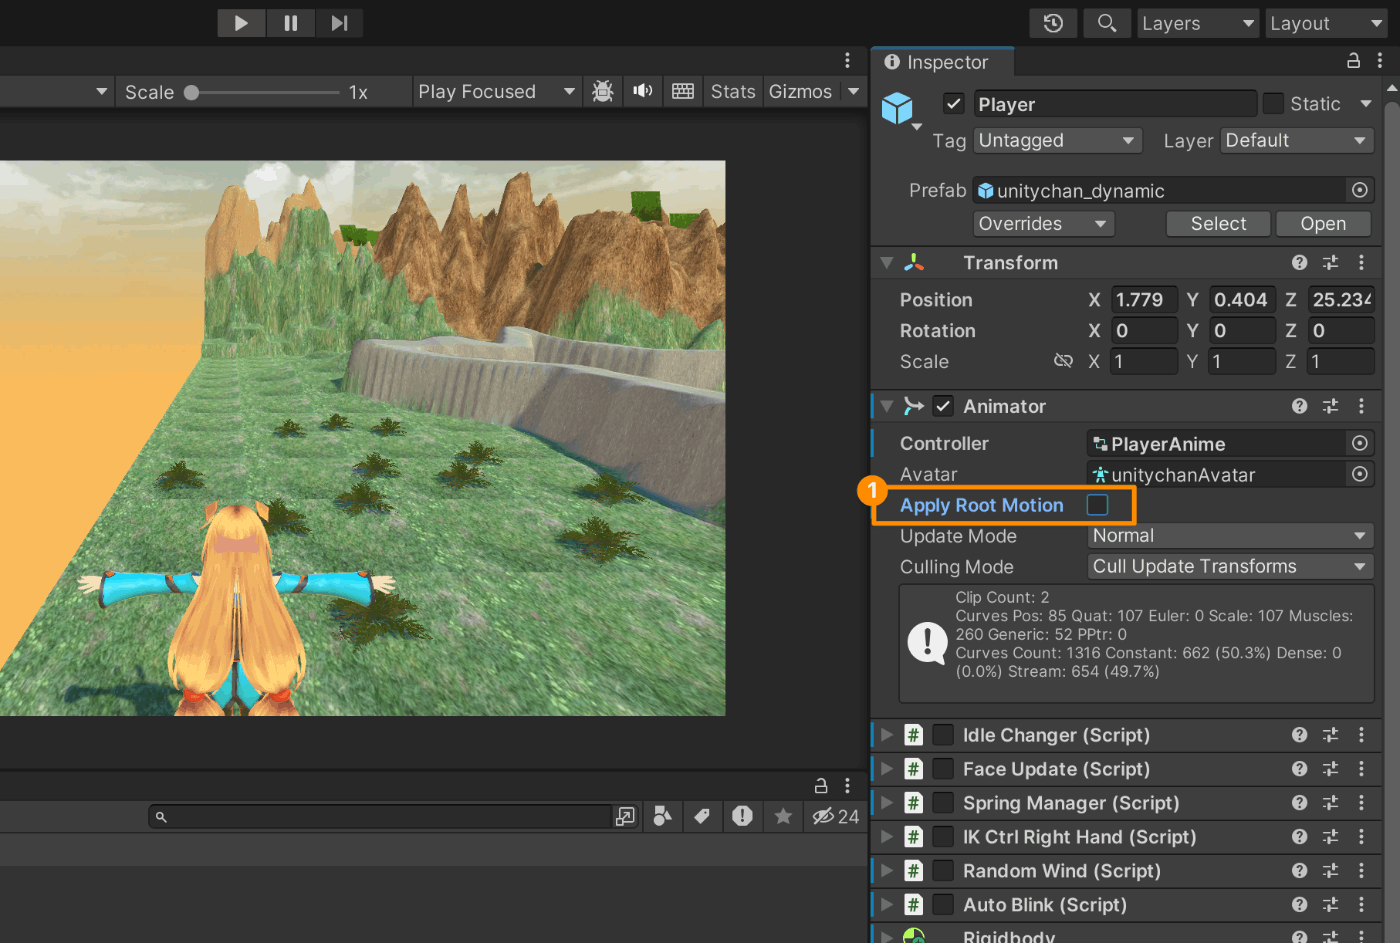Viewport: 1400px width, 943px height.
Task: Toggle Gizmos in the Game view
Action: pyautogui.click(x=800, y=92)
